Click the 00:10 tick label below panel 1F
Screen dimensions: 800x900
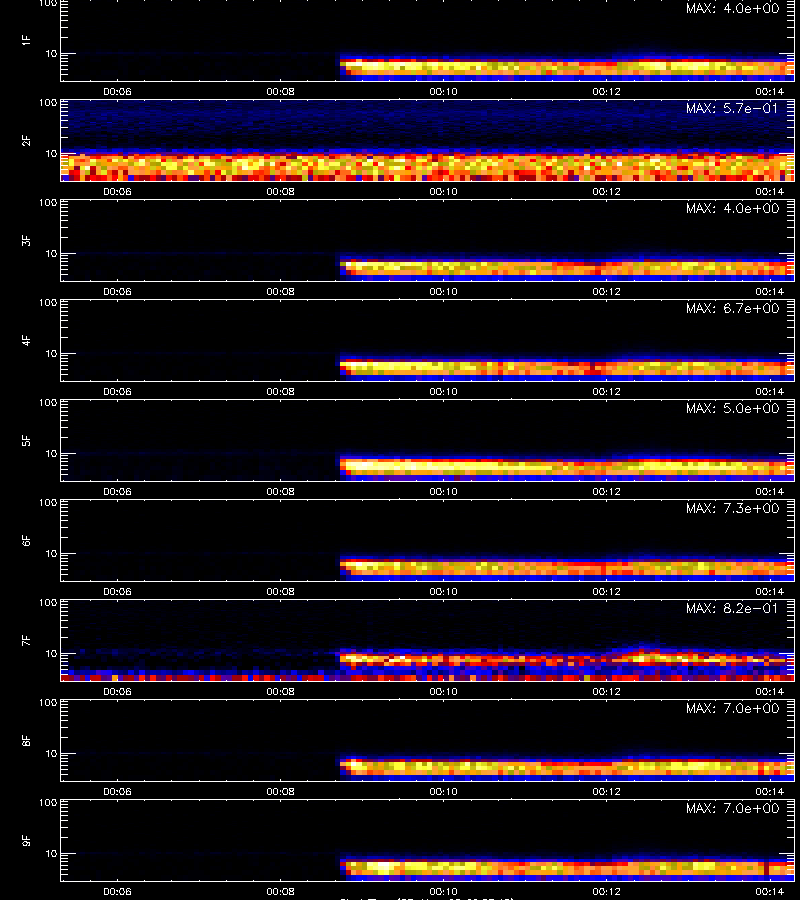[443, 91]
